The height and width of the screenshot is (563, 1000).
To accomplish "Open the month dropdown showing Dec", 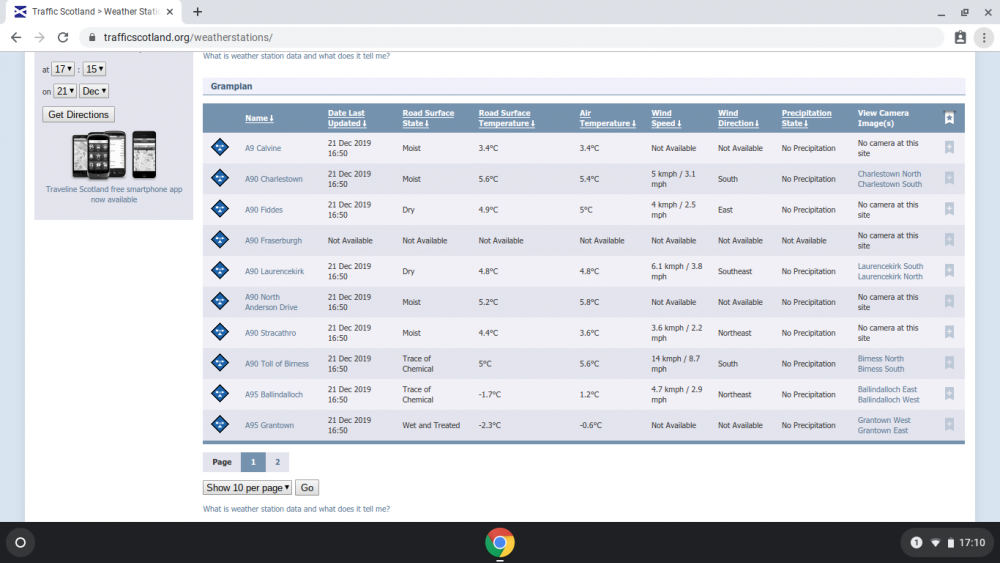I will coord(94,91).
